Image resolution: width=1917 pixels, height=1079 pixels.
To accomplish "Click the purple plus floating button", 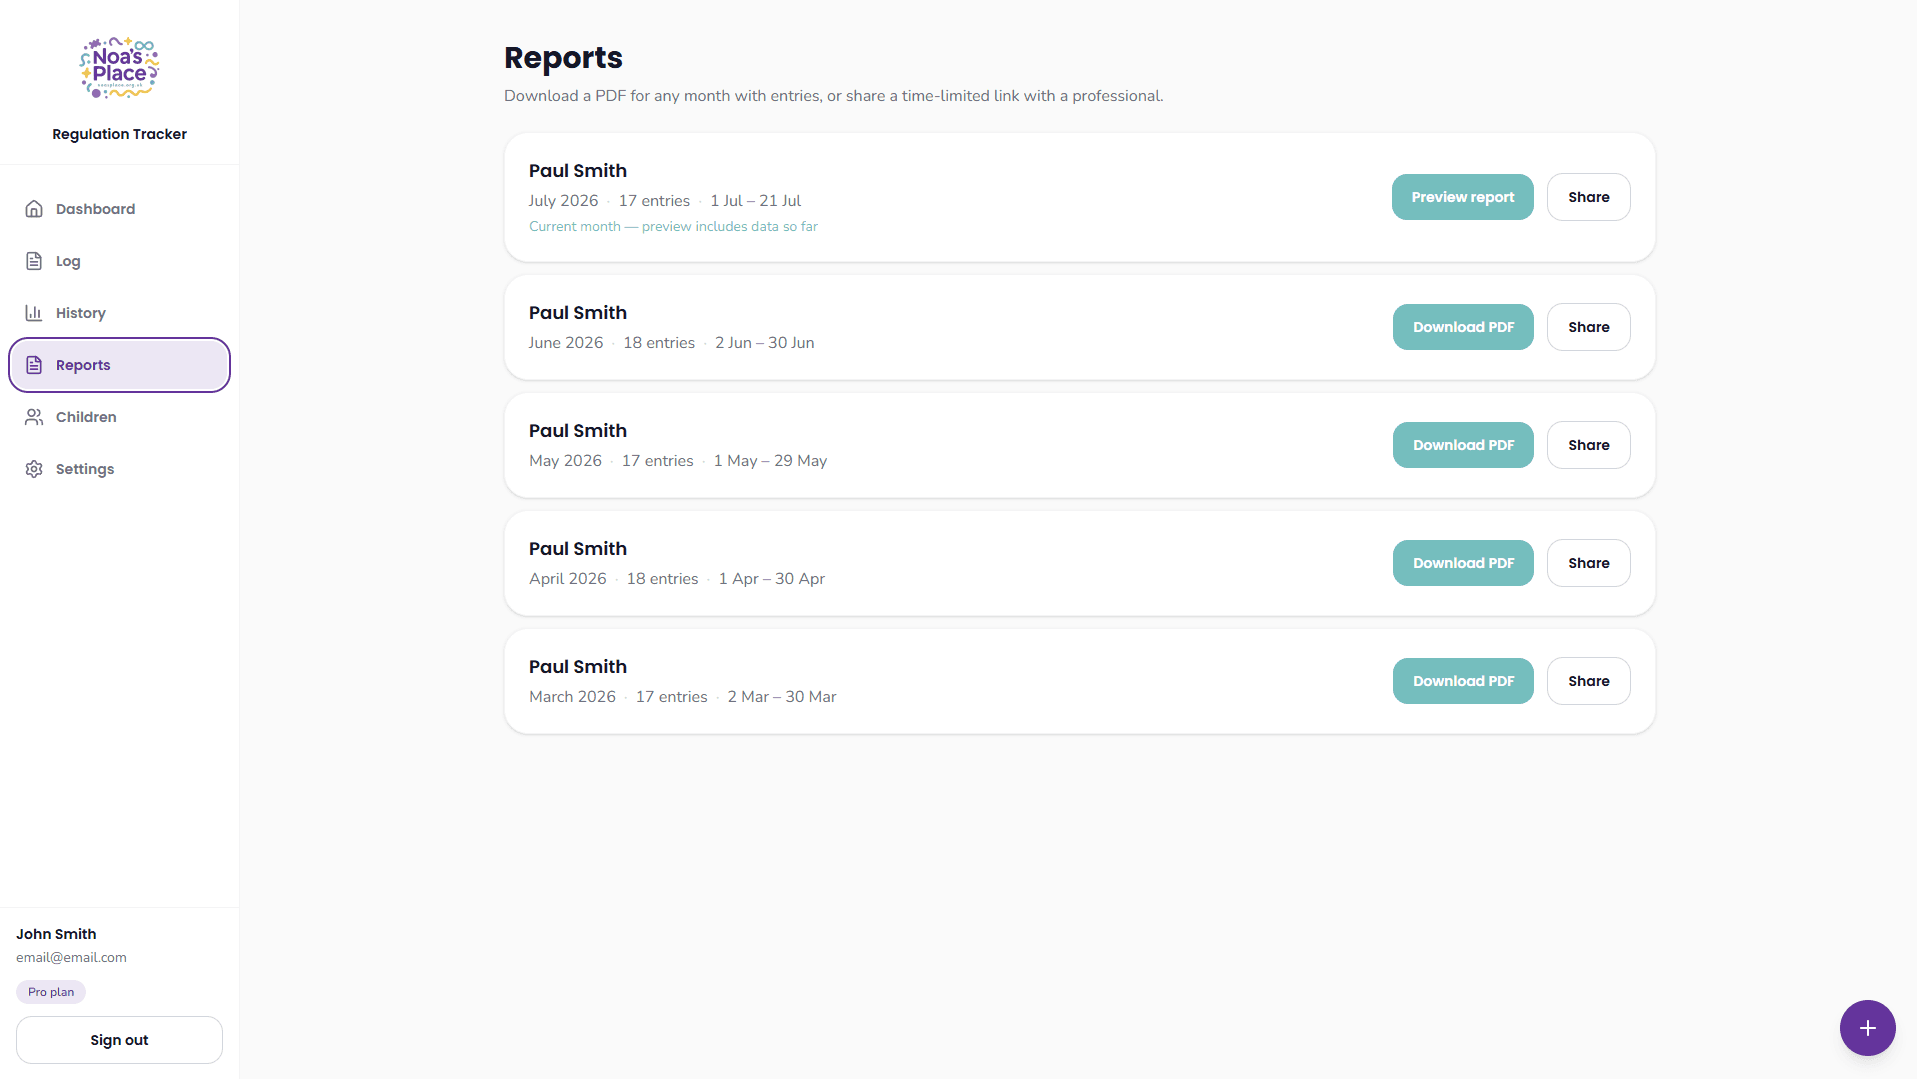I will tap(1867, 1028).
